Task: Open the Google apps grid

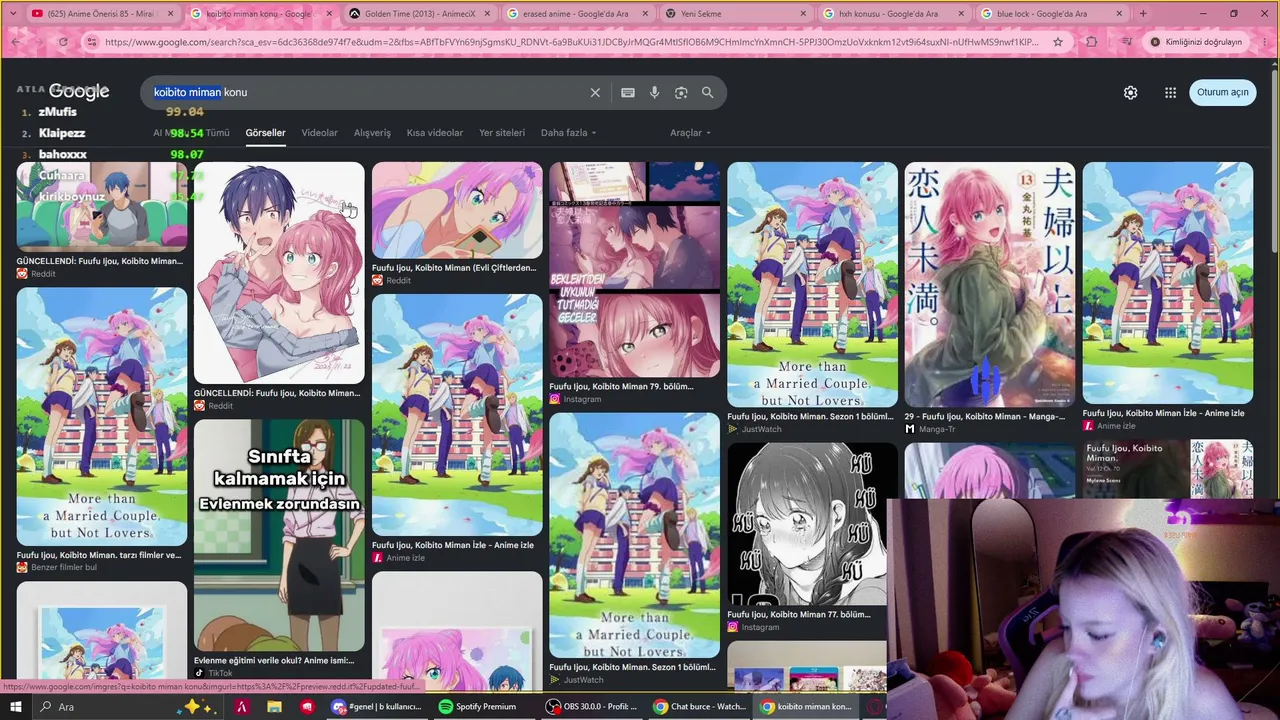Action: (x=1170, y=92)
